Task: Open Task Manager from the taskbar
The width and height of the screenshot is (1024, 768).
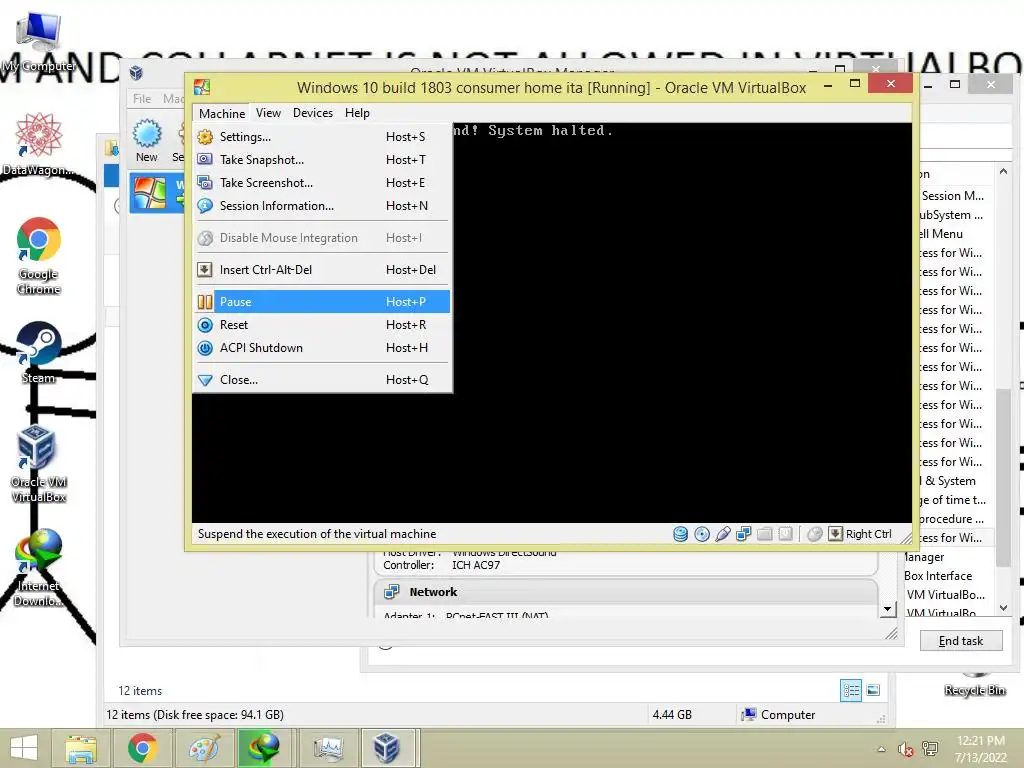Action: [x=327, y=748]
